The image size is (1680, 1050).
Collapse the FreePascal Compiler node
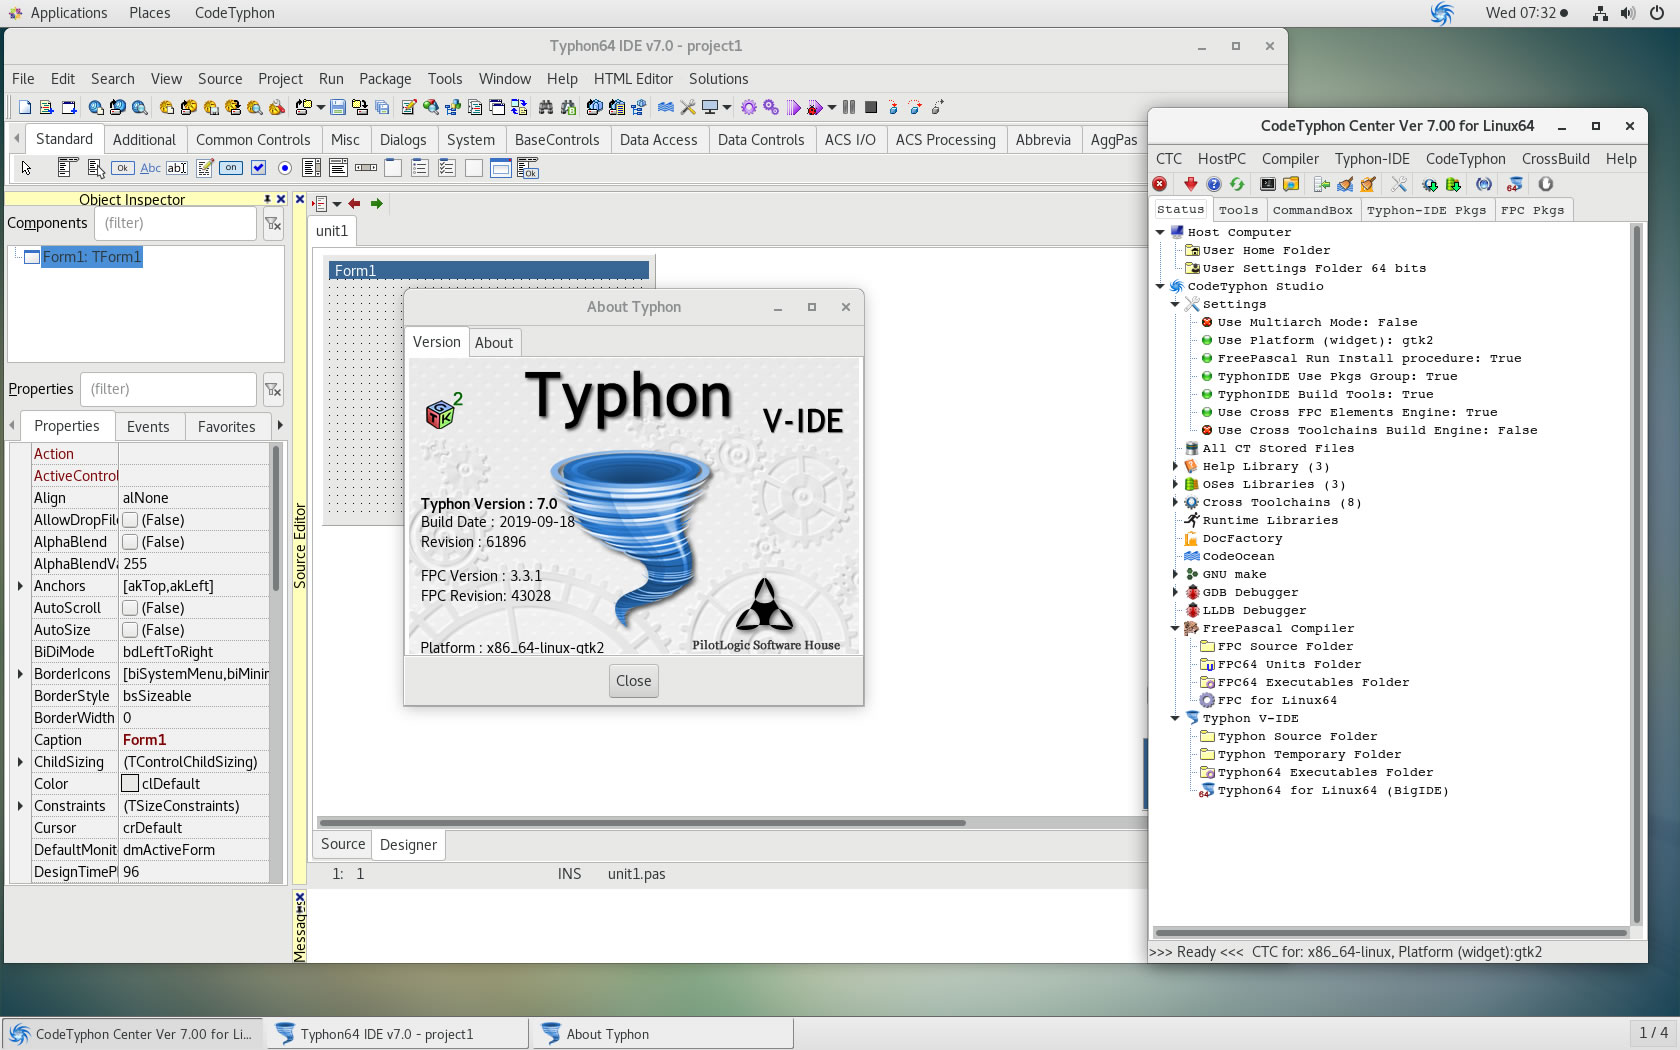[x=1176, y=628]
